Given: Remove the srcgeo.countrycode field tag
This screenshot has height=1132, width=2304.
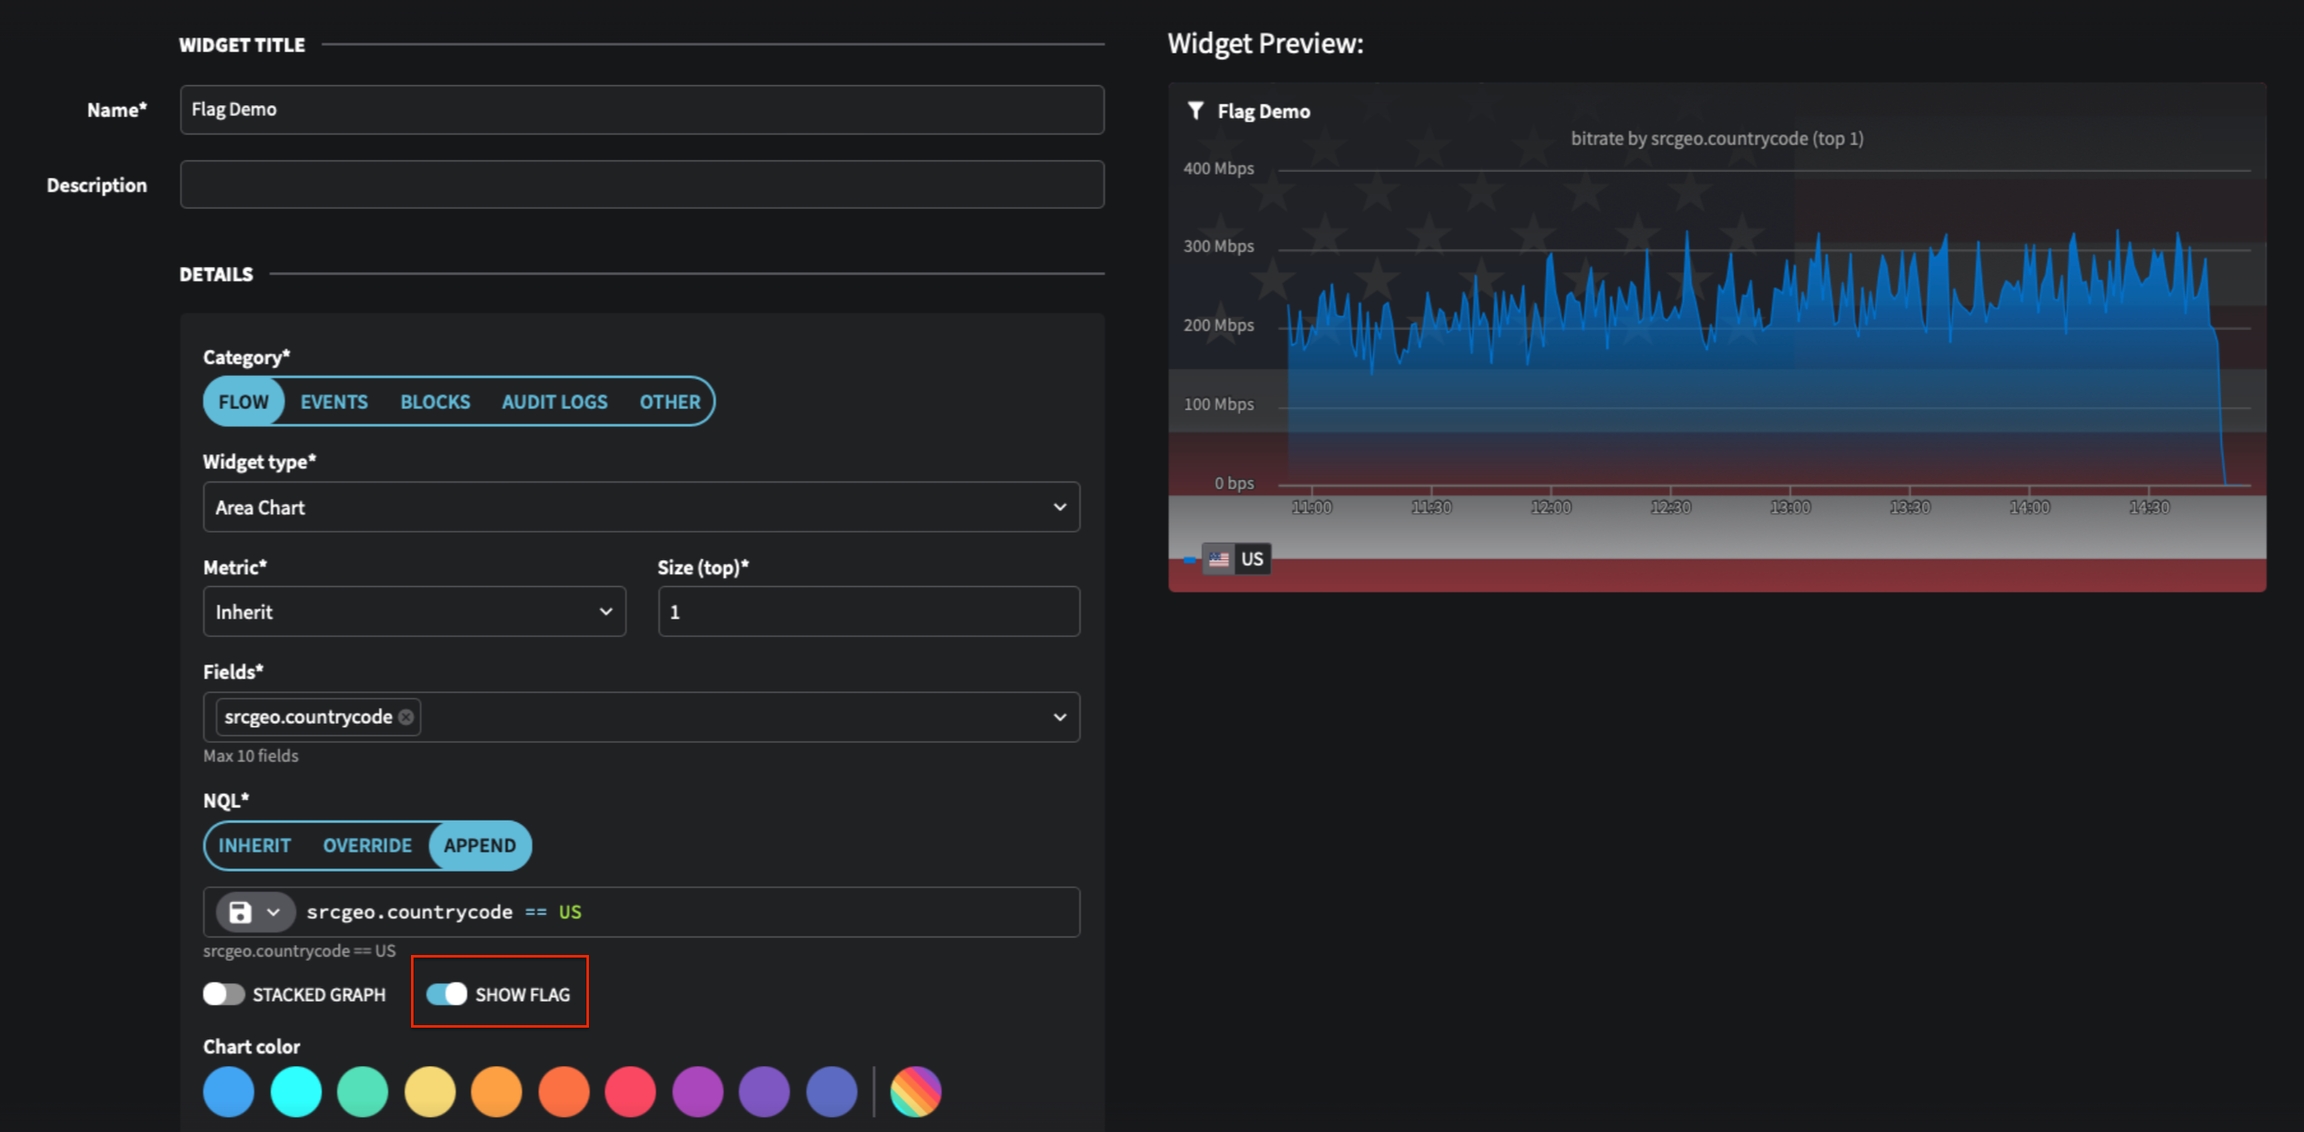Looking at the screenshot, I should 406,717.
